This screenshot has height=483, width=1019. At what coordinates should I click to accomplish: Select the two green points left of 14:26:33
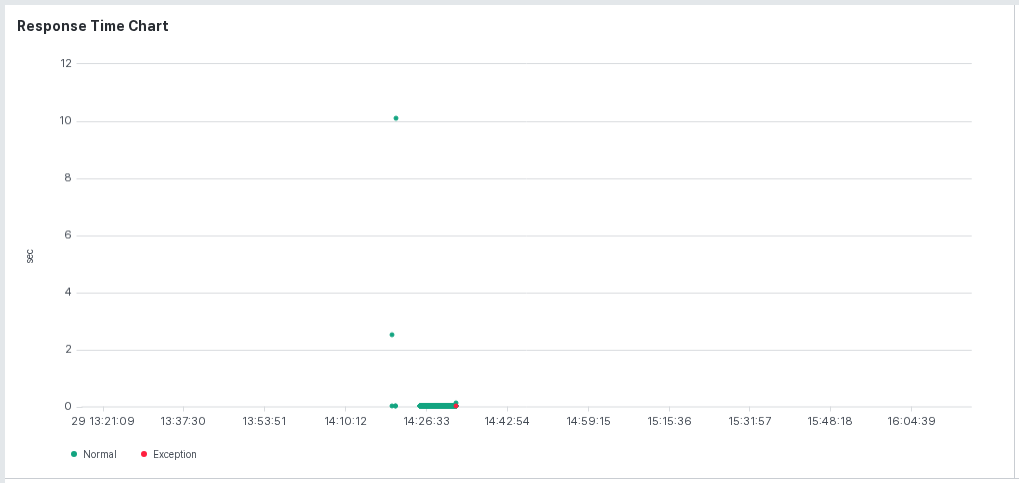point(394,406)
